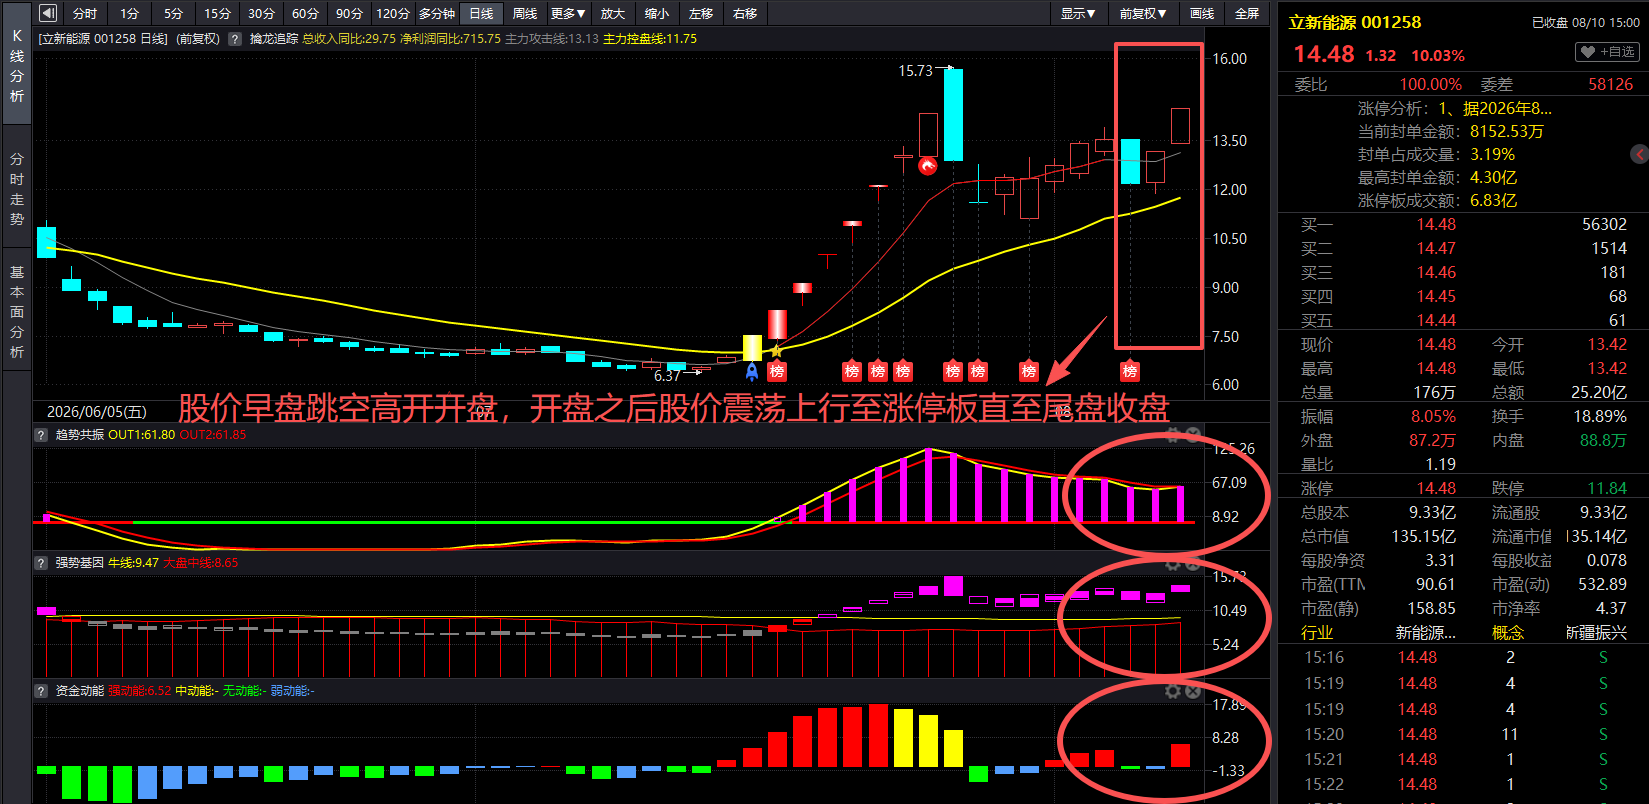Viewport: 1649px width, 804px height.
Task: Switch to 周线 weekly chart
Action: (x=525, y=13)
